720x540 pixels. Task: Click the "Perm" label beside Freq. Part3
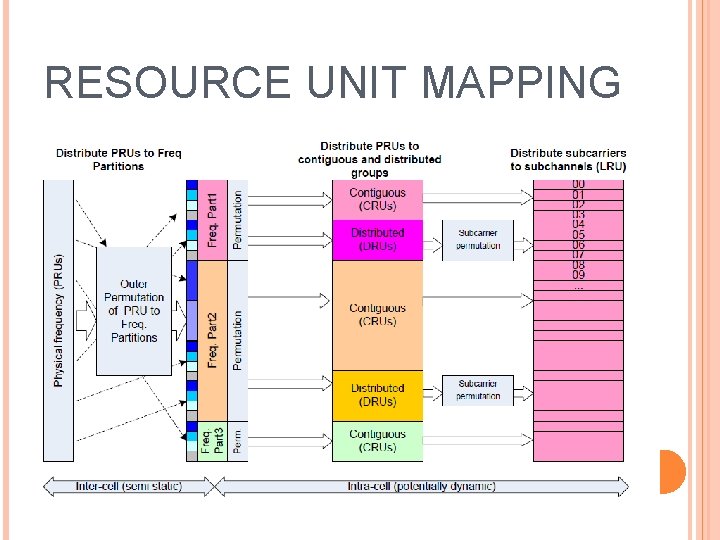click(x=237, y=441)
